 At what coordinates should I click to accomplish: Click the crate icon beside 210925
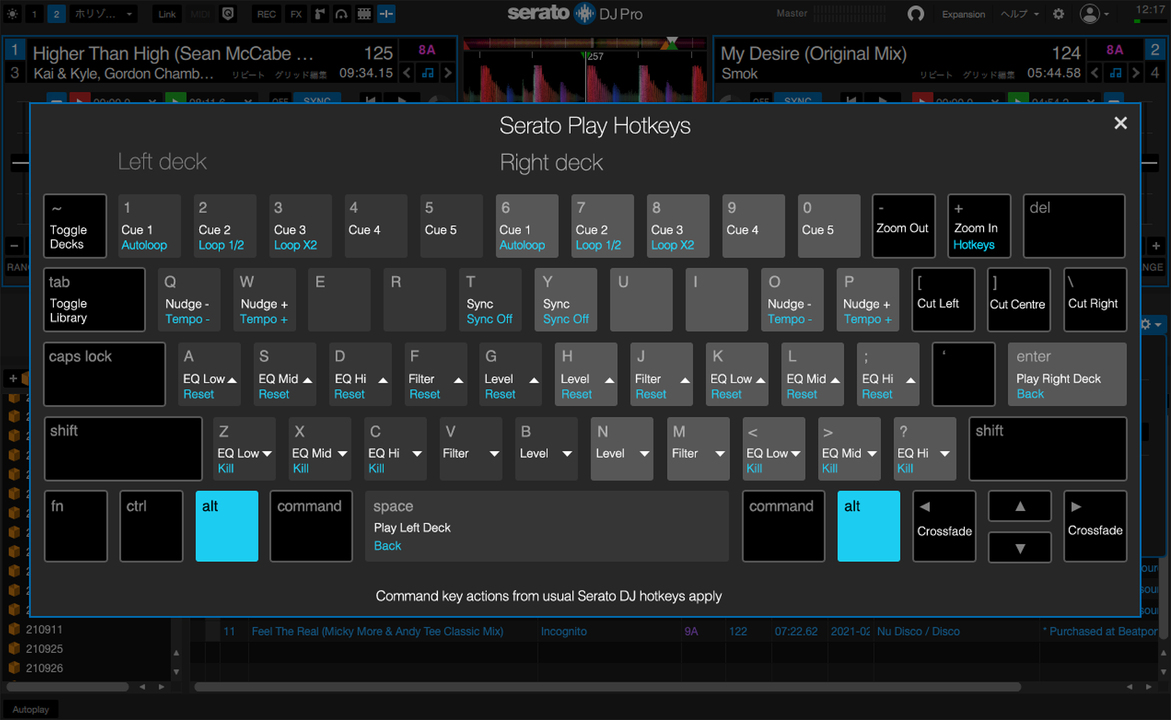(x=13, y=649)
